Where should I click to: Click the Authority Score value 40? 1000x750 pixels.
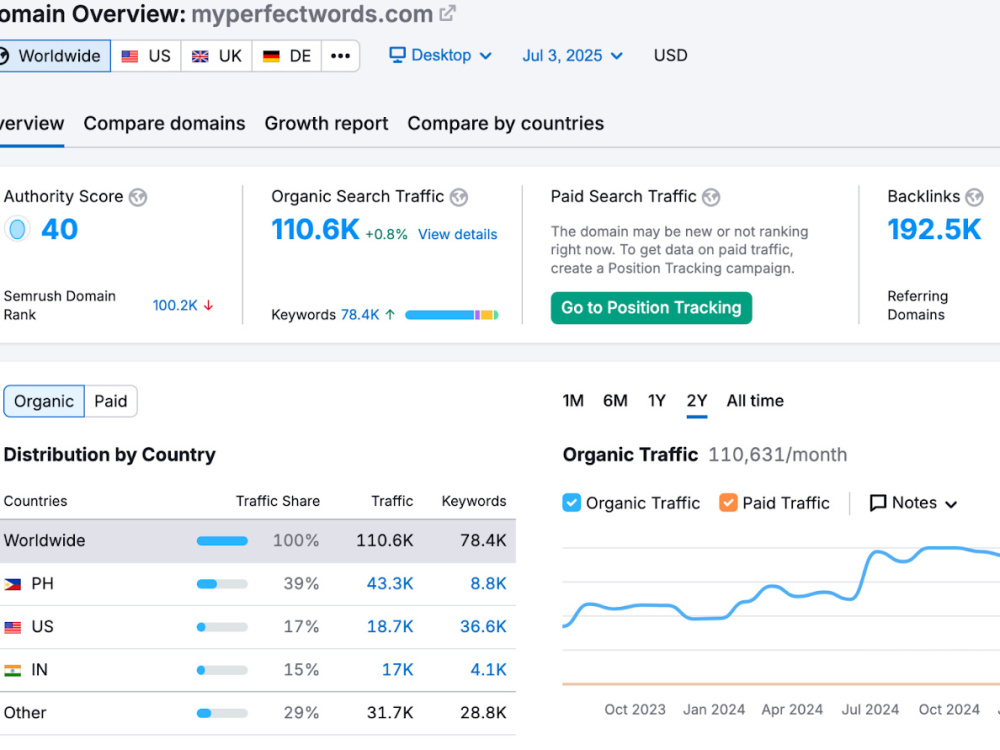tap(59, 230)
